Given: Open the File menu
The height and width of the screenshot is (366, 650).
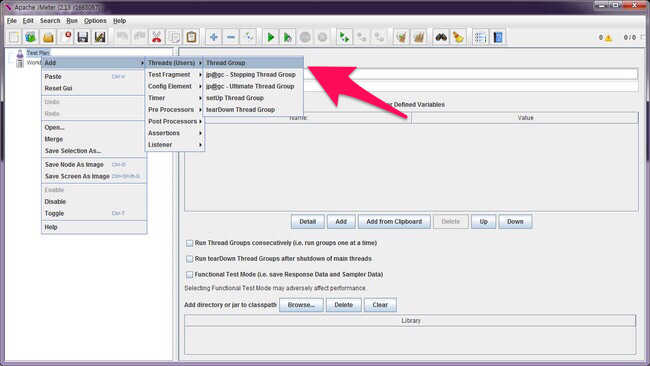Looking at the screenshot, I should (x=12, y=21).
